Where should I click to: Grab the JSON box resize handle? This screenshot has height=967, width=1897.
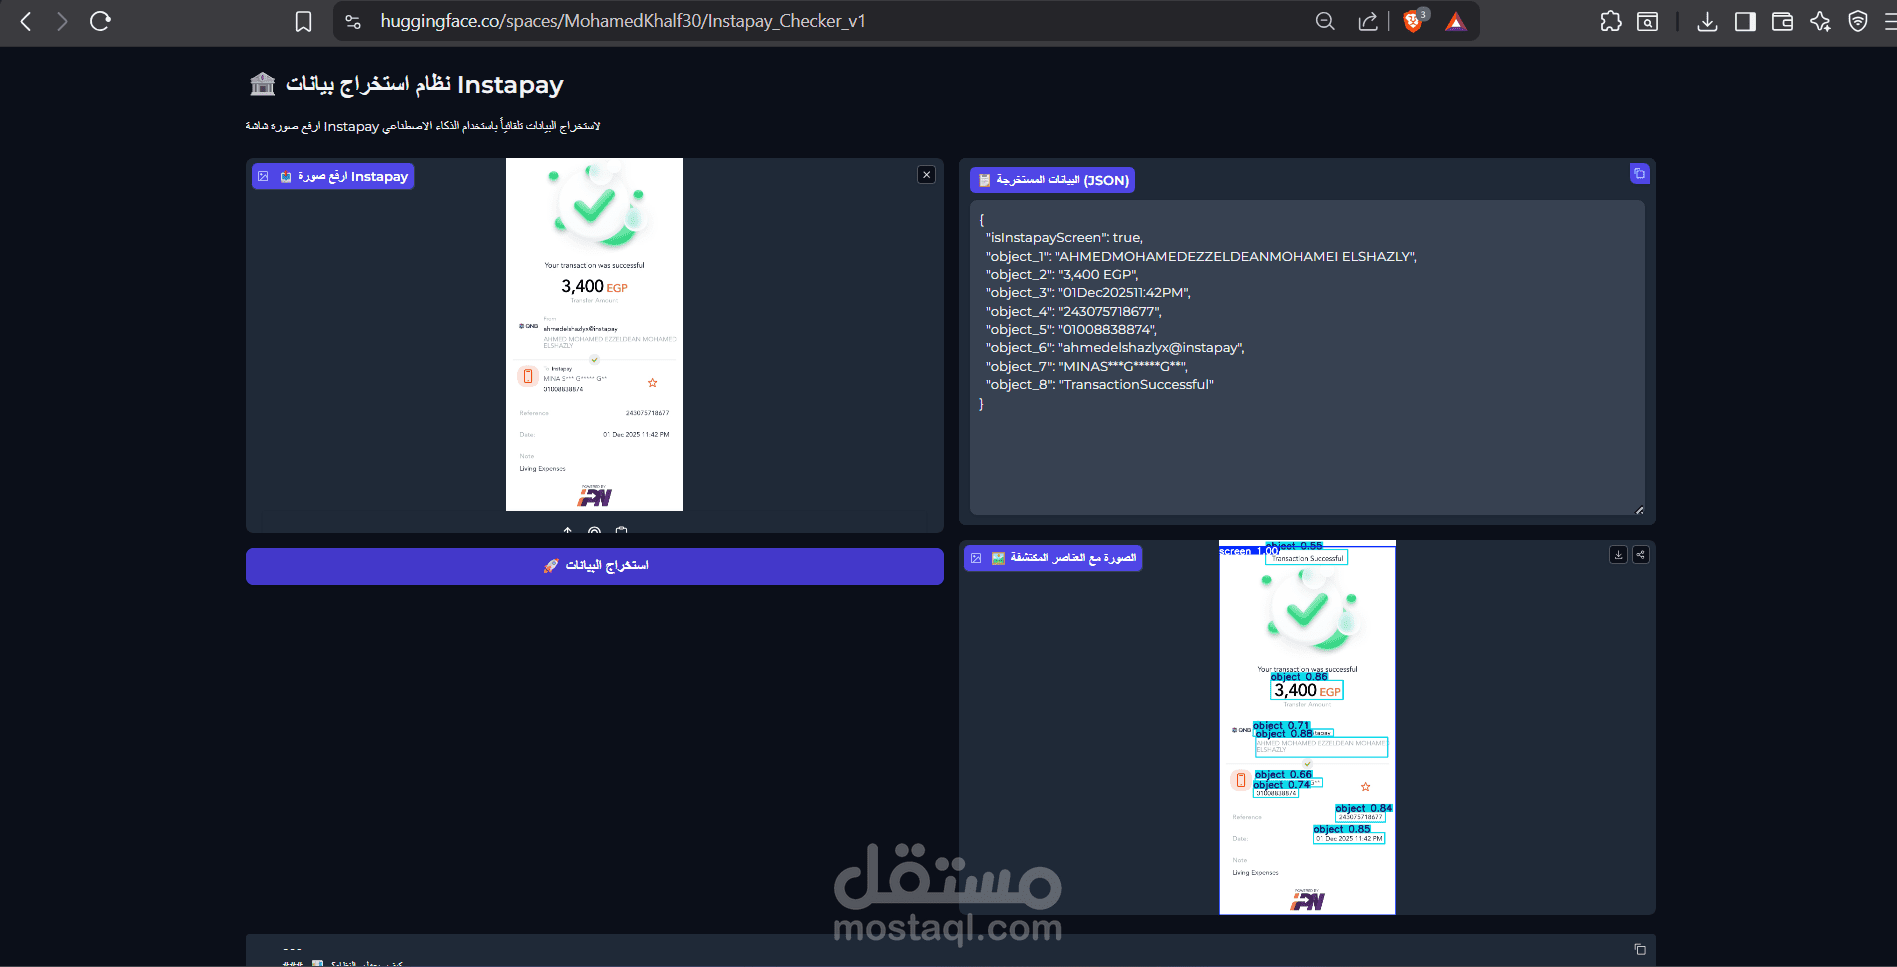(x=1639, y=510)
